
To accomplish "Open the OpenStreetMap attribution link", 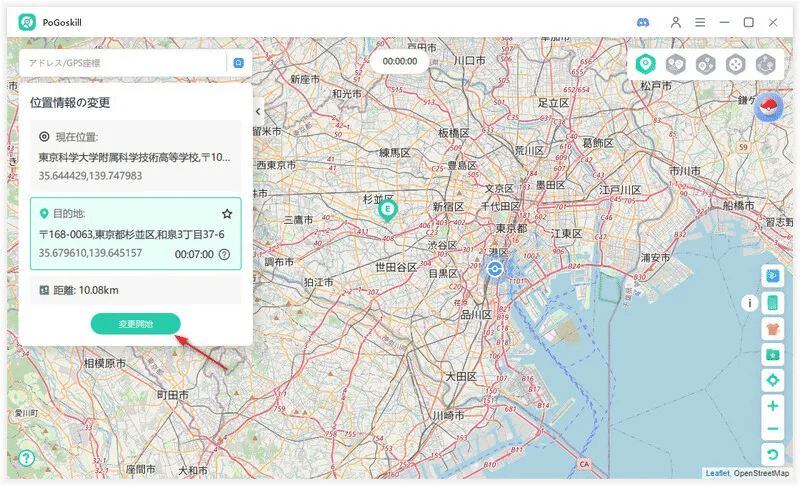I will (x=762, y=473).
